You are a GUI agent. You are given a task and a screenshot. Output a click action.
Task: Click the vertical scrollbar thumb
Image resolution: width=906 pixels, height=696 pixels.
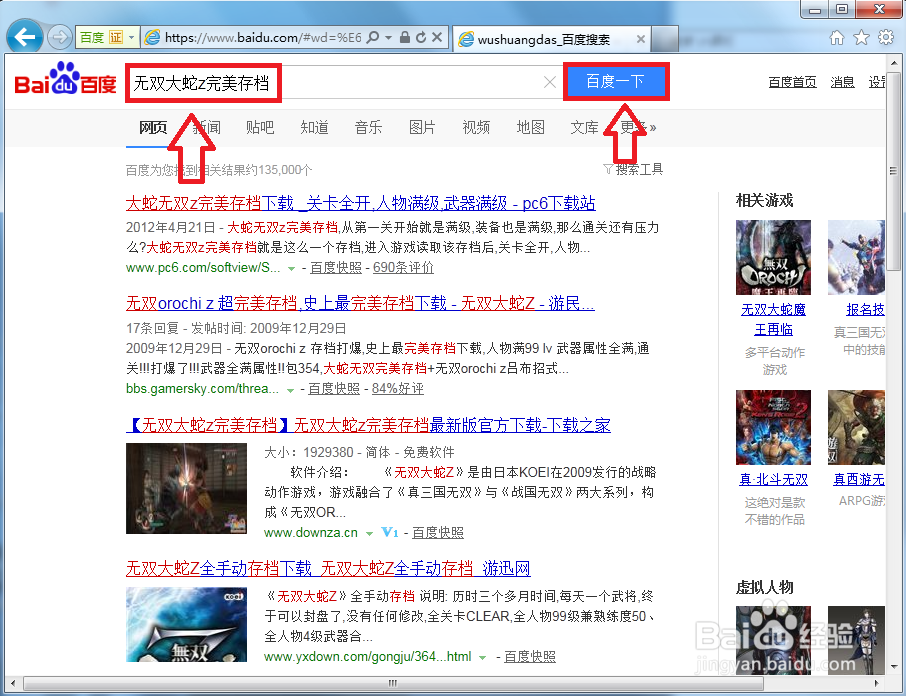pyautogui.click(x=894, y=171)
